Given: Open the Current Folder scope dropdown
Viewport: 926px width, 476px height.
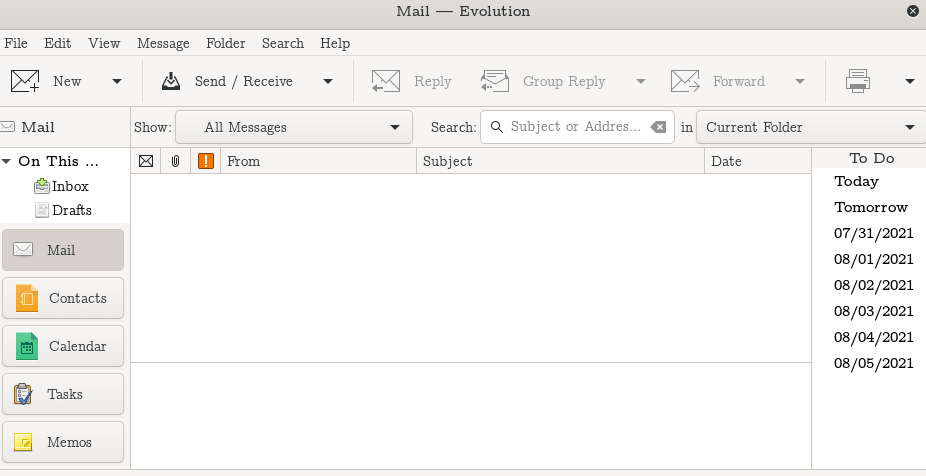Looking at the screenshot, I should [810, 127].
